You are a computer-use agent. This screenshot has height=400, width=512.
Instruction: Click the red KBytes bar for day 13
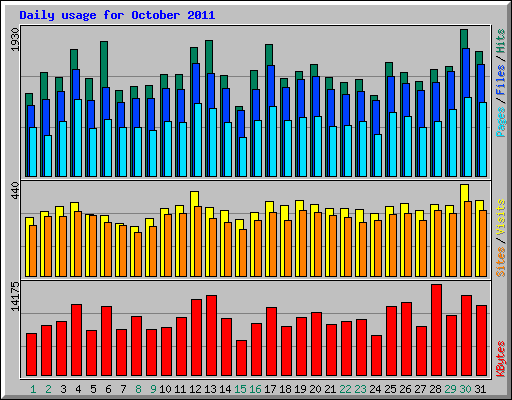pos(211,336)
